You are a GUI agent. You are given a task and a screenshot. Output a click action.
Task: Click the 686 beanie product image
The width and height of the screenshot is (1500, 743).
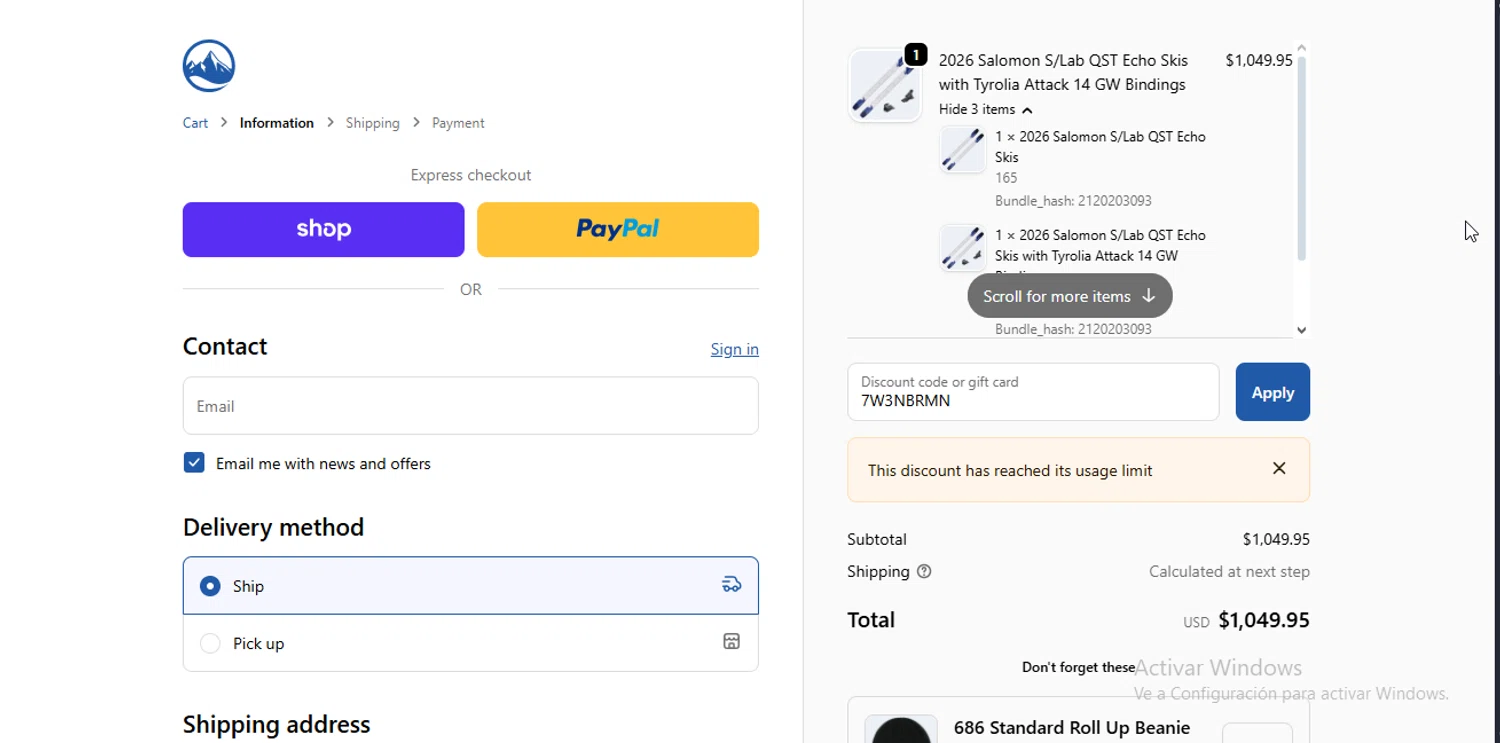pyautogui.click(x=901, y=729)
